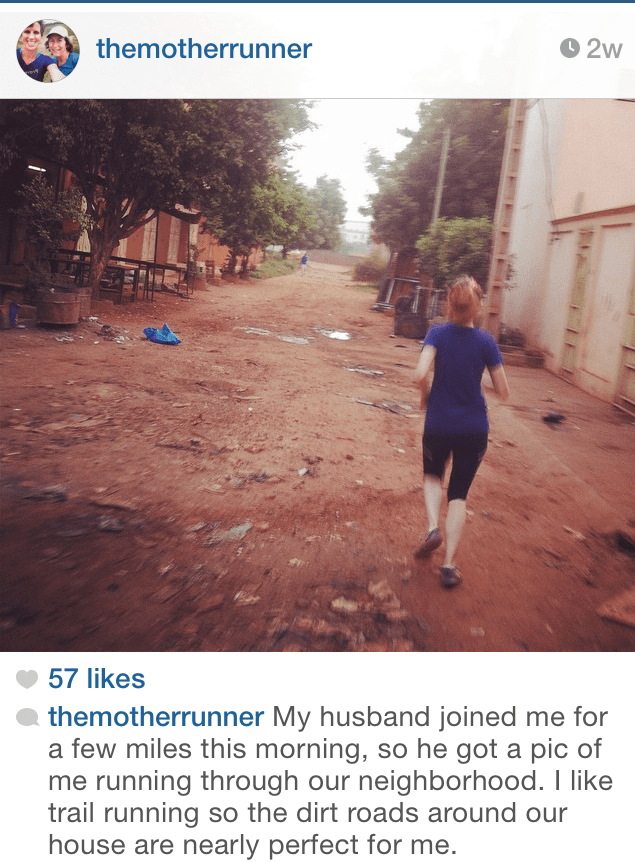This screenshot has height=862, width=635.
Task: Click the runner's raised shoe in the photo
Action: 428,543
